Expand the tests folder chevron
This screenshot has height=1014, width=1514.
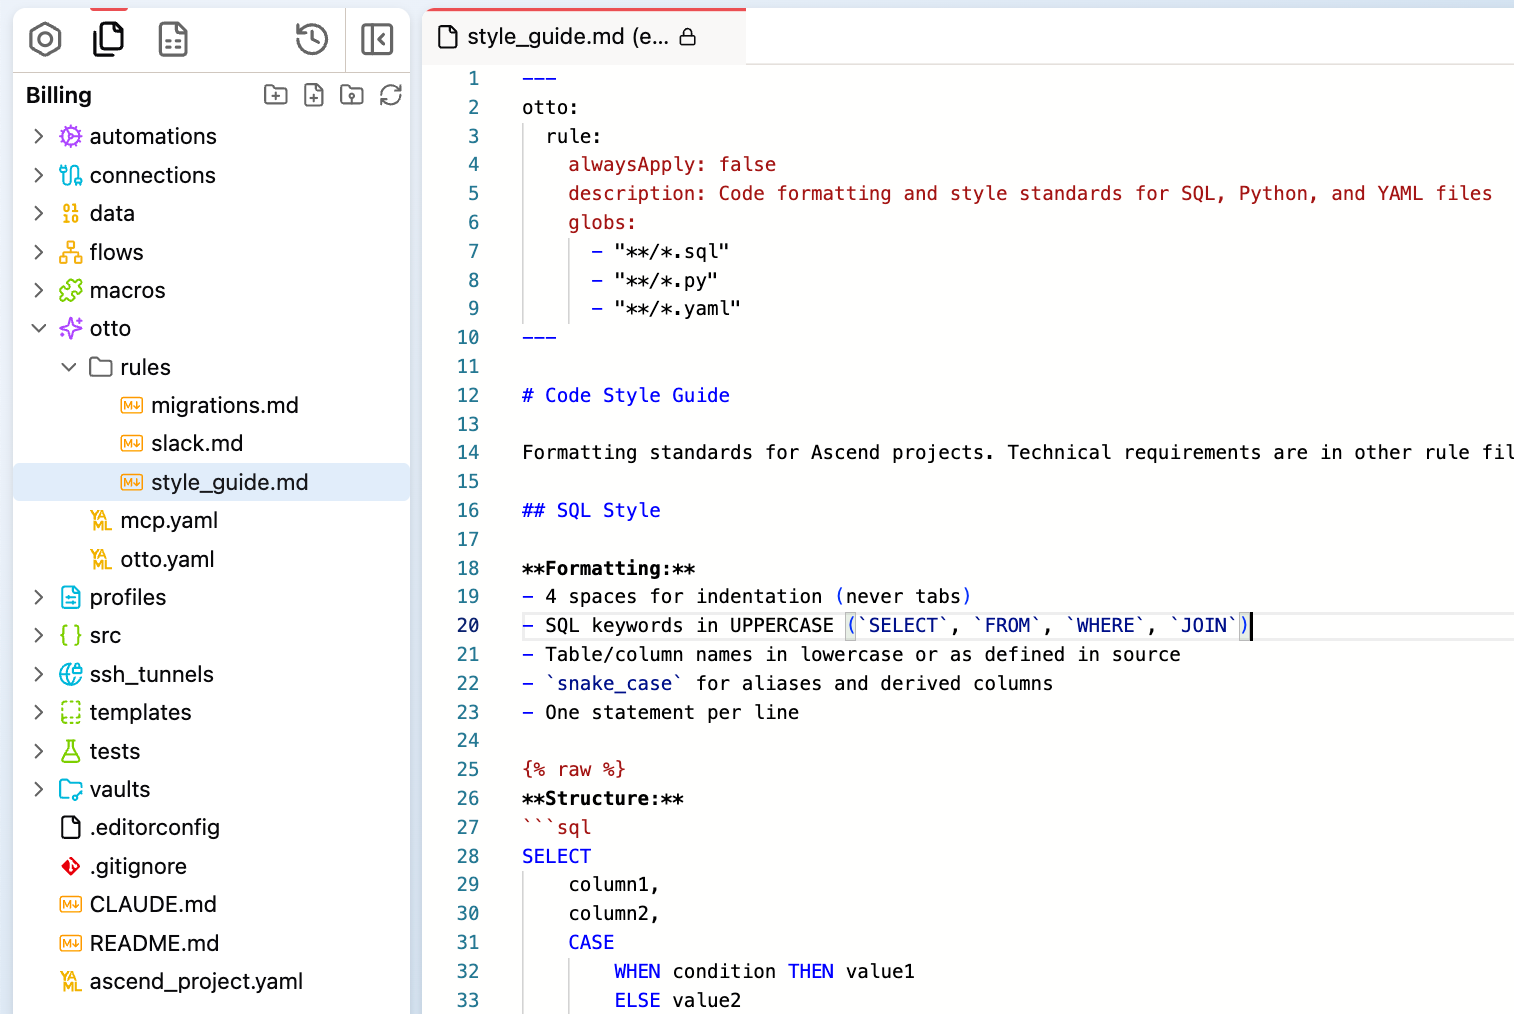39,751
